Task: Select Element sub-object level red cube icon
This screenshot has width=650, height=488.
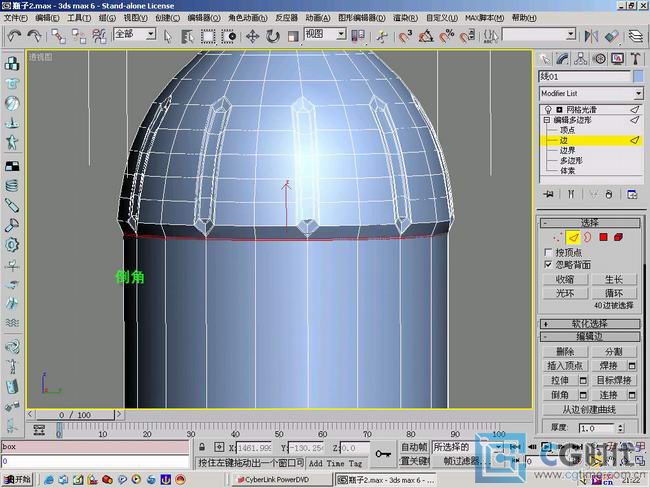Action: (619, 237)
